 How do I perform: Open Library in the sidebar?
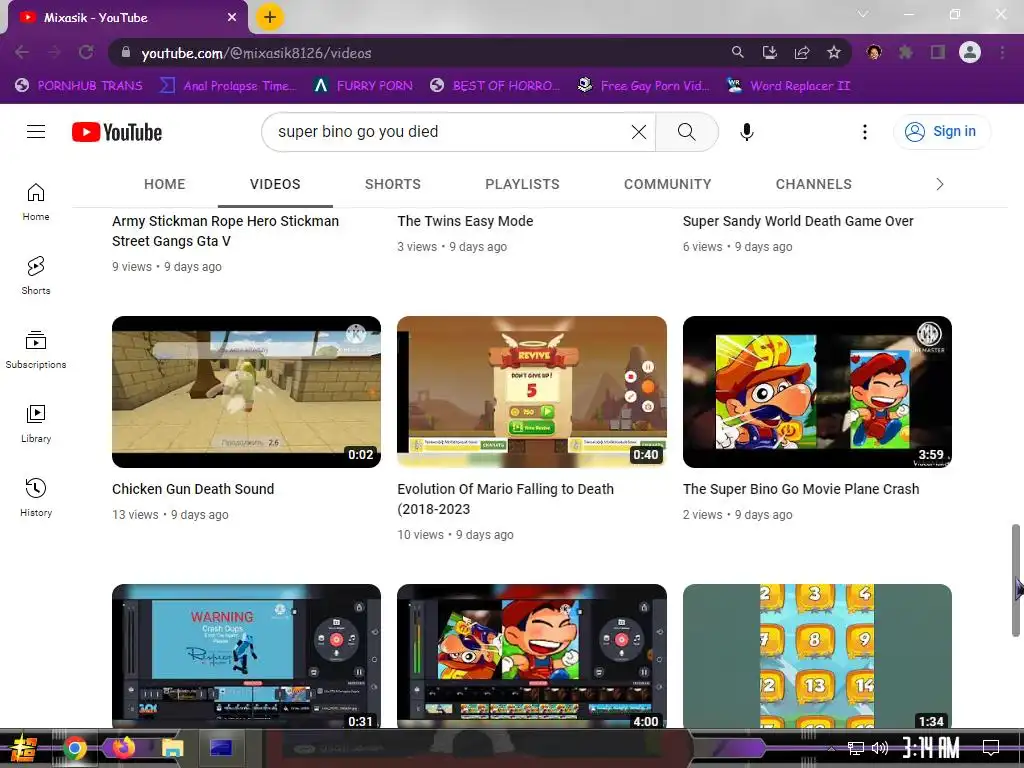tap(36, 424)
